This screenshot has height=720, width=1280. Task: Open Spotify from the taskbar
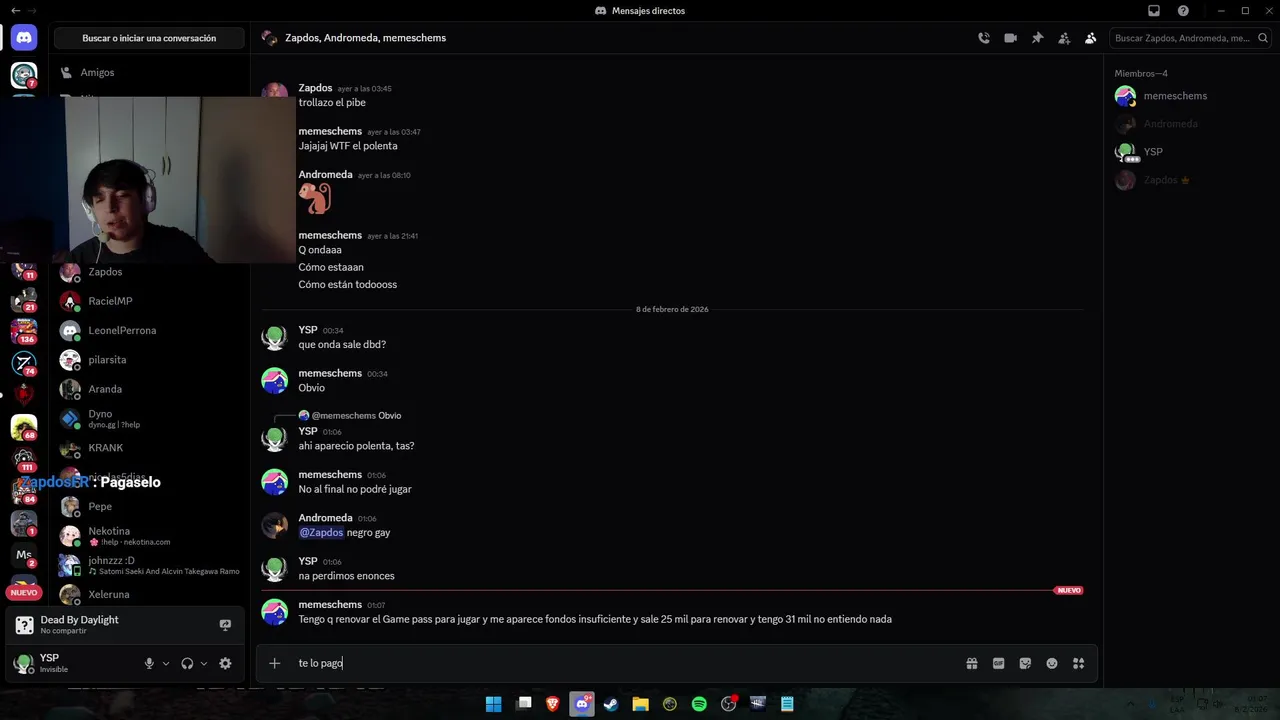[x=699, y=704]
